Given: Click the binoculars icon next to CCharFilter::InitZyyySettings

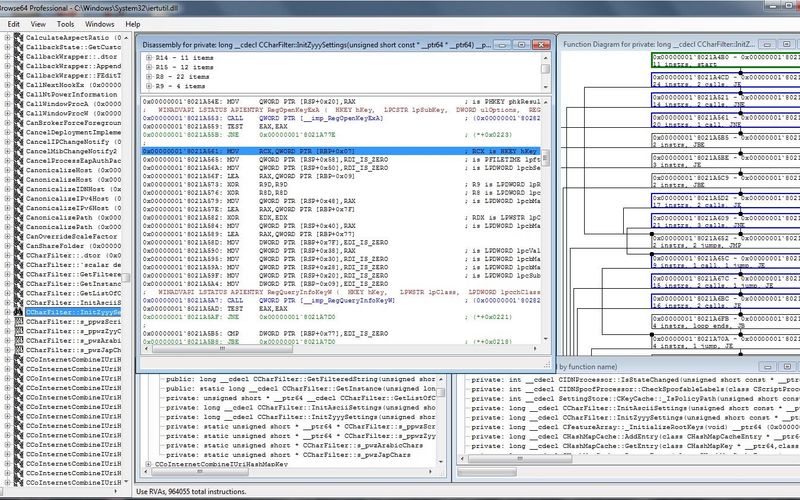Looking at the screenshot, I should pyautogui.click(x=17, y=312).
